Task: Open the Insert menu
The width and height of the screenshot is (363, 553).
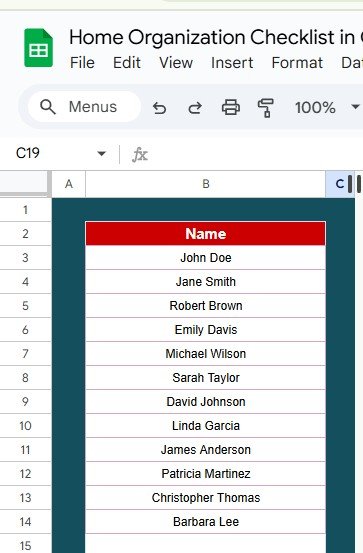Action: 232,63
